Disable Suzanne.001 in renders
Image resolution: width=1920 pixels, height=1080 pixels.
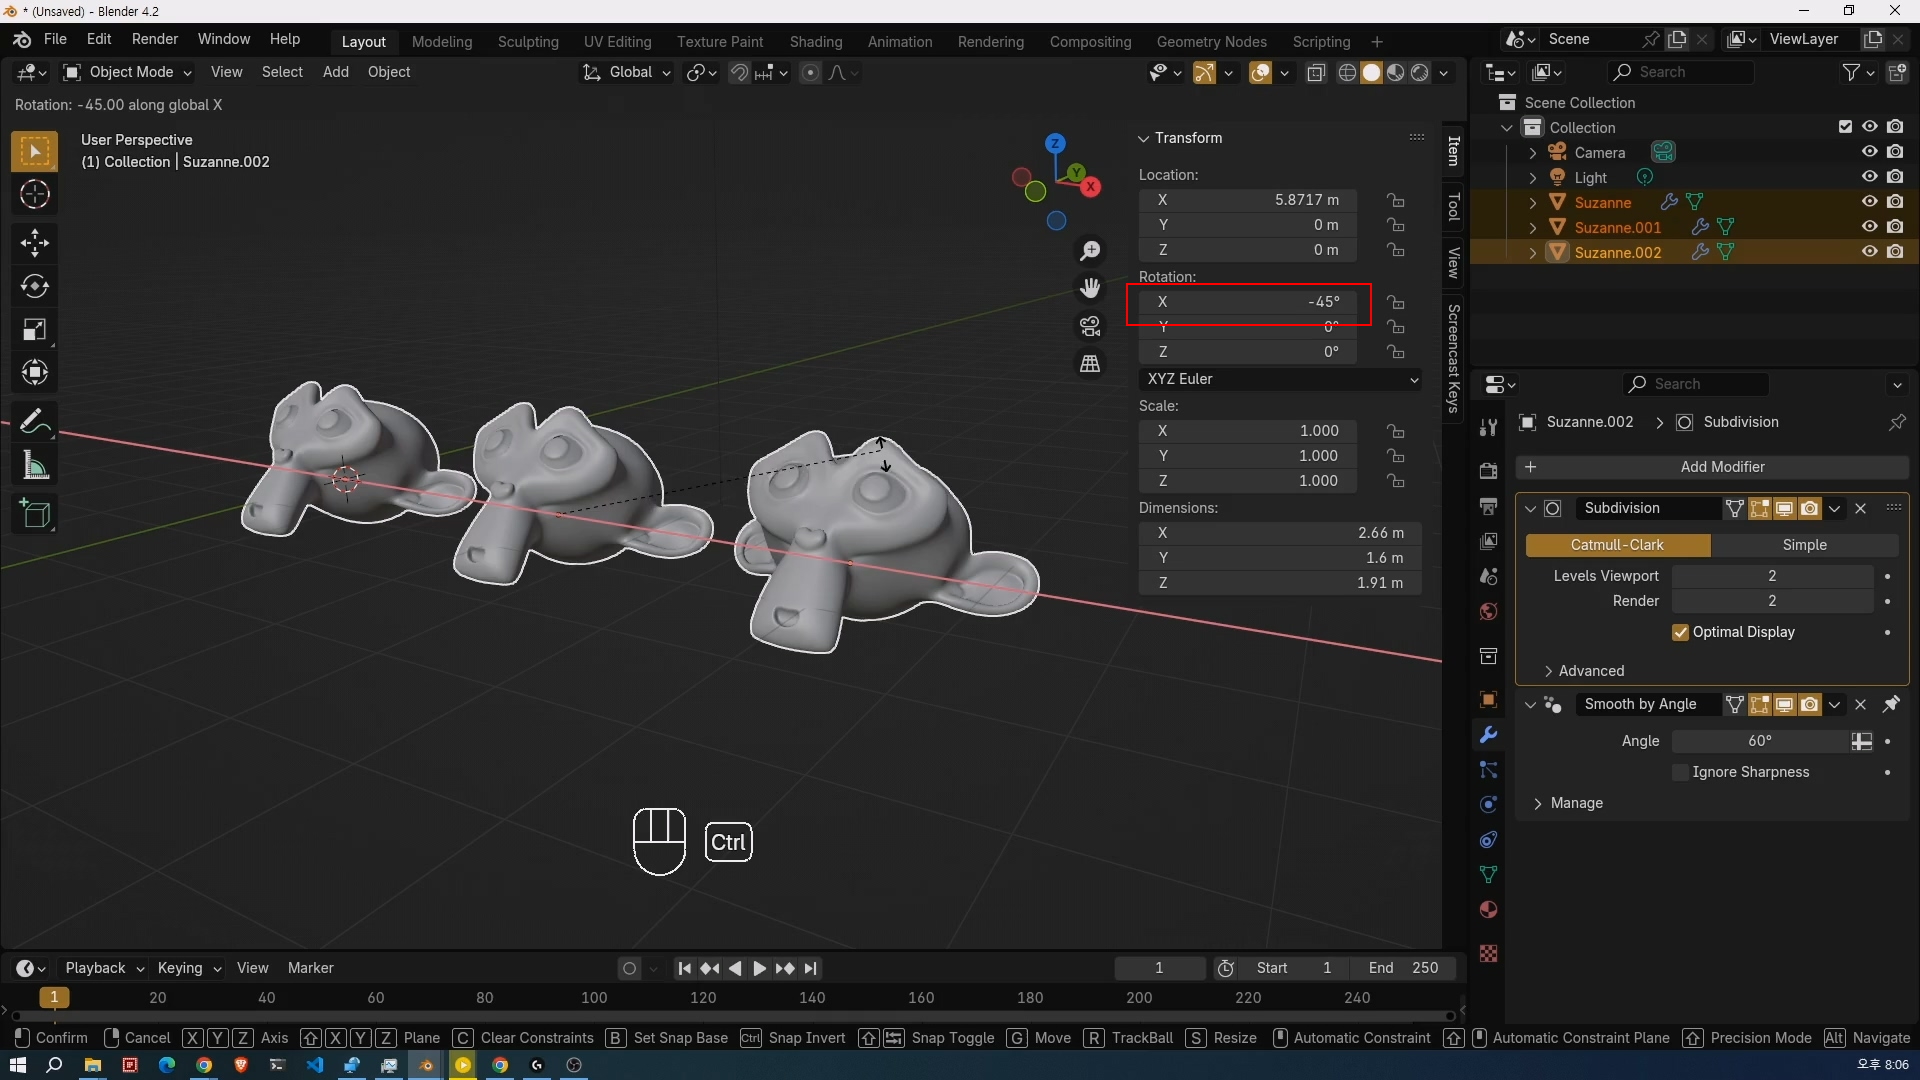1895,227
